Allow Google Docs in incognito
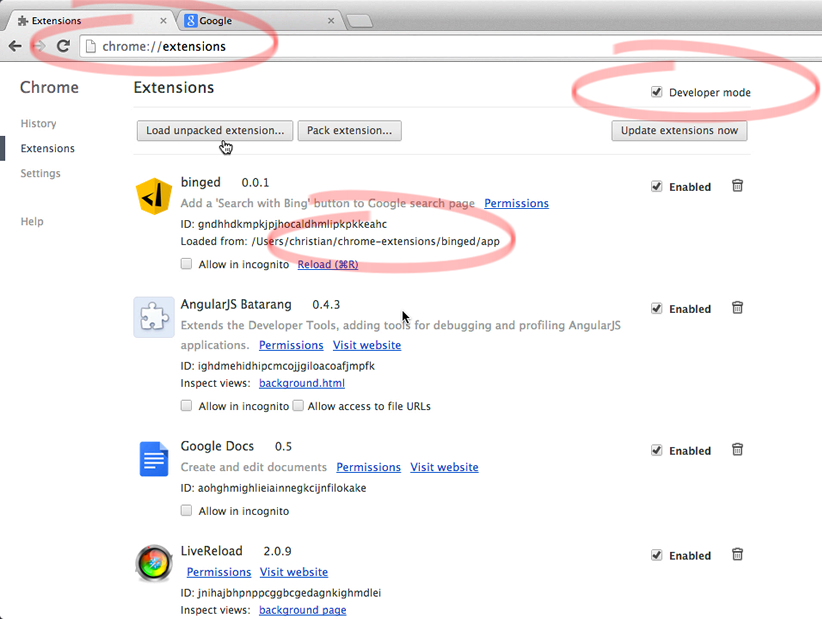This screenshot has width=822, height=619. (186, 511)
